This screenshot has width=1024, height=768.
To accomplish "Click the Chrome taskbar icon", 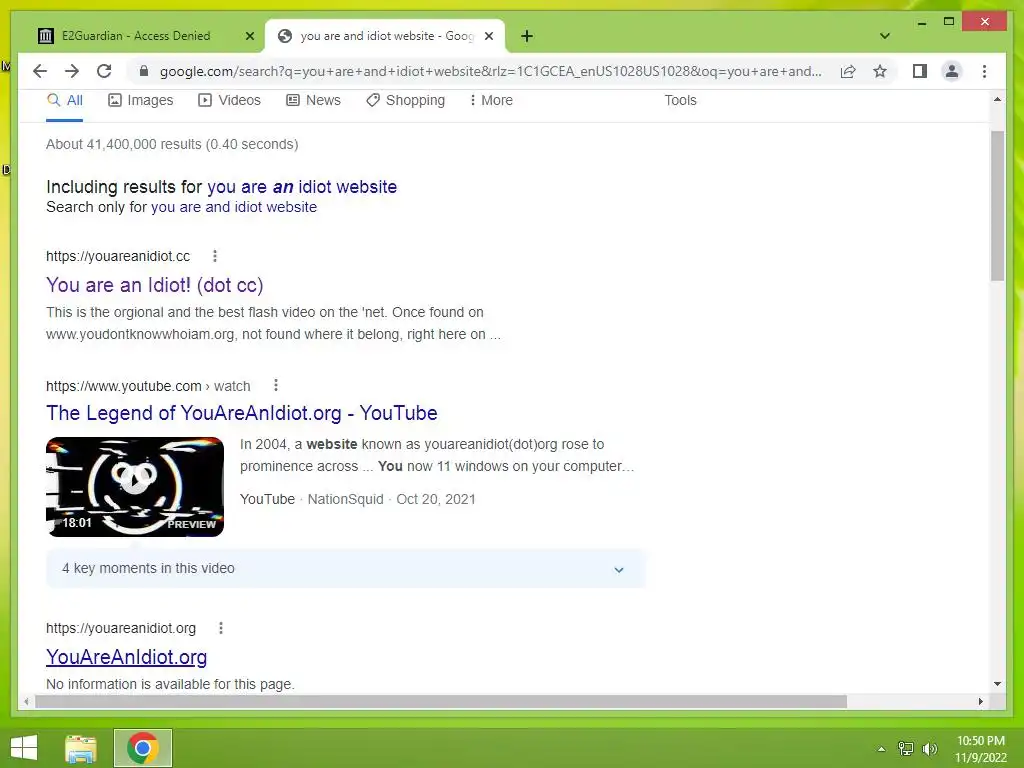I will click(143, 748).
